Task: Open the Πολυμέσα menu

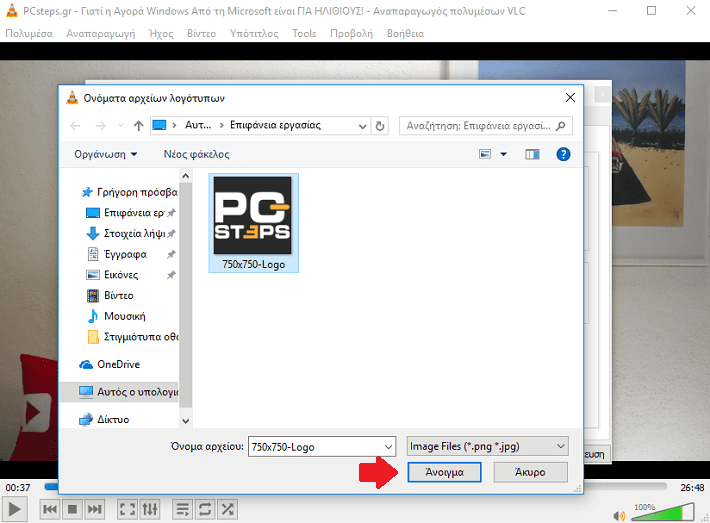Action: 29,34
